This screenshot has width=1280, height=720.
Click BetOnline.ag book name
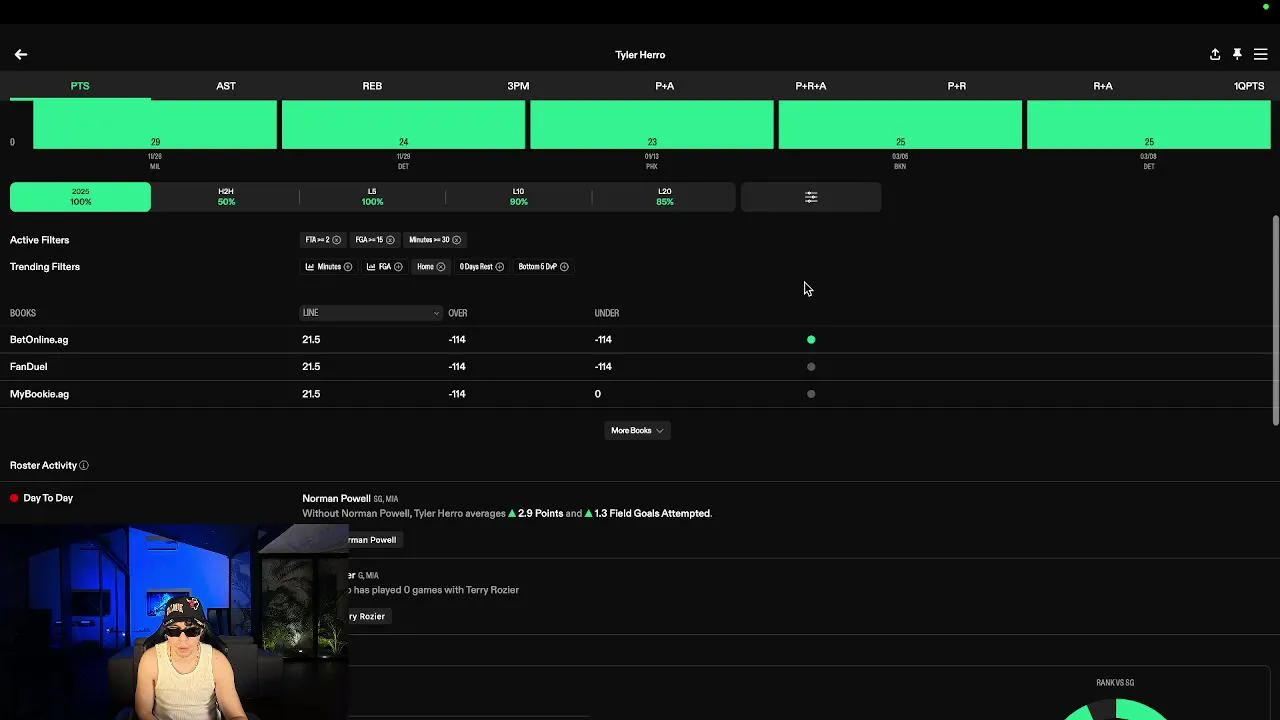[x=39, y=340]
